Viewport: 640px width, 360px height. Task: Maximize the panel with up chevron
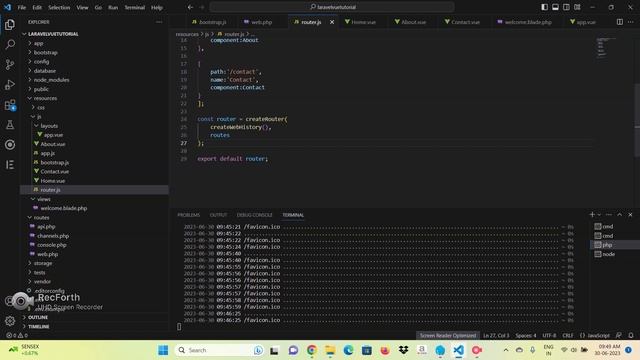[x=620, y=215]
